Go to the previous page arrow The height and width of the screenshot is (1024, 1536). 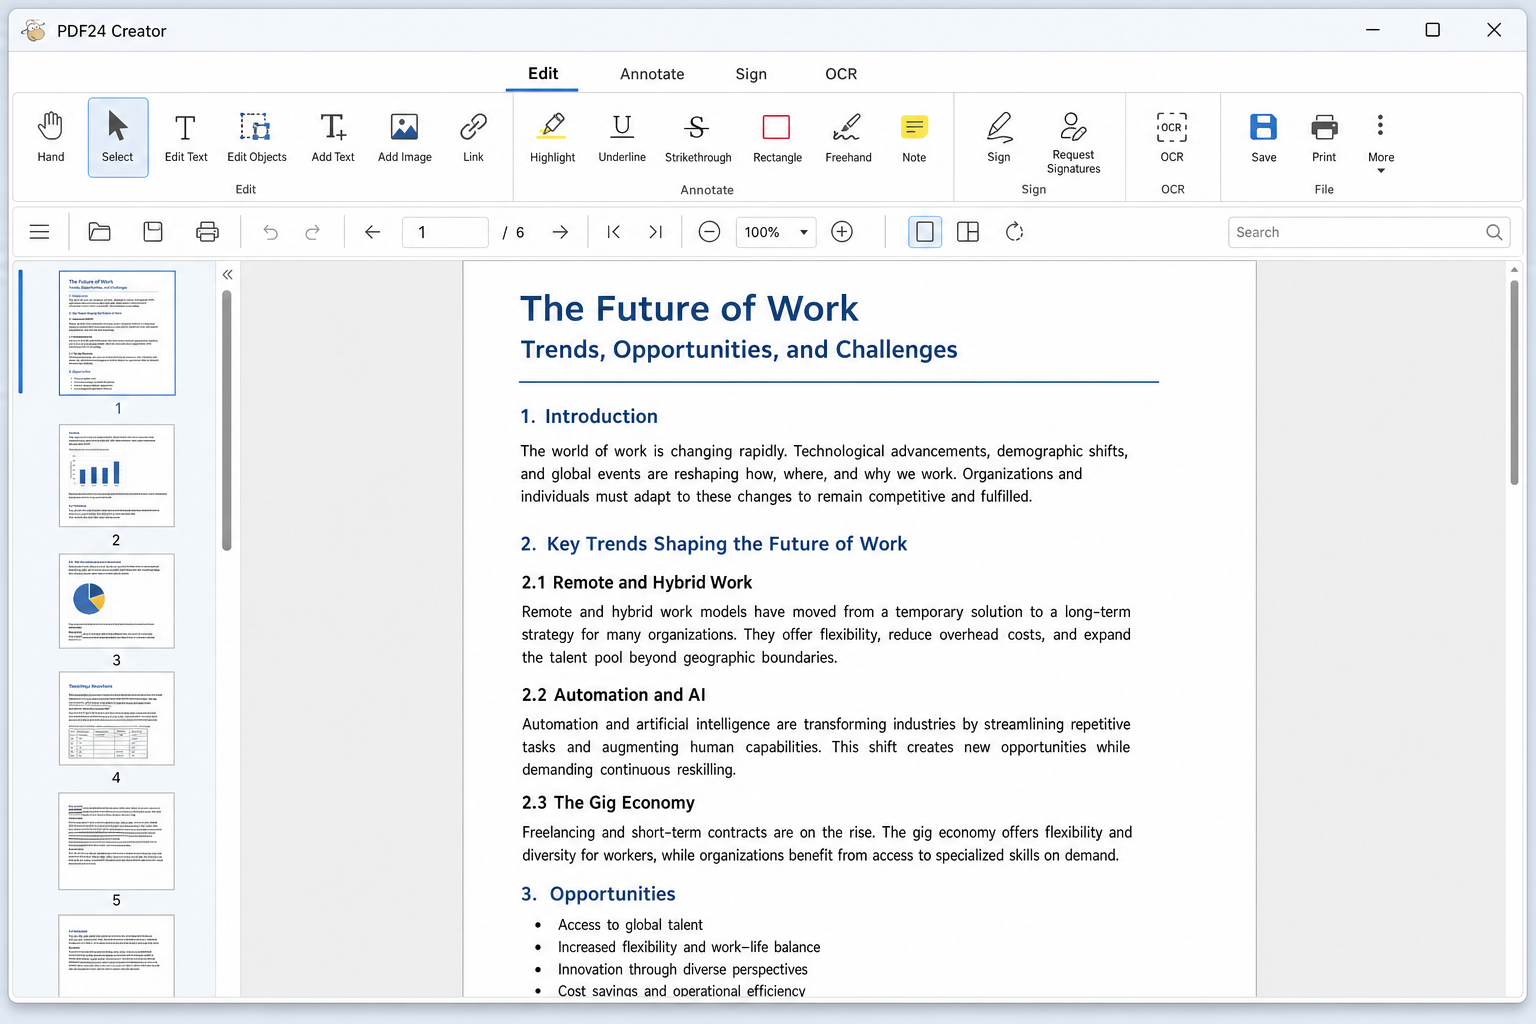click(x=373, y=232)
